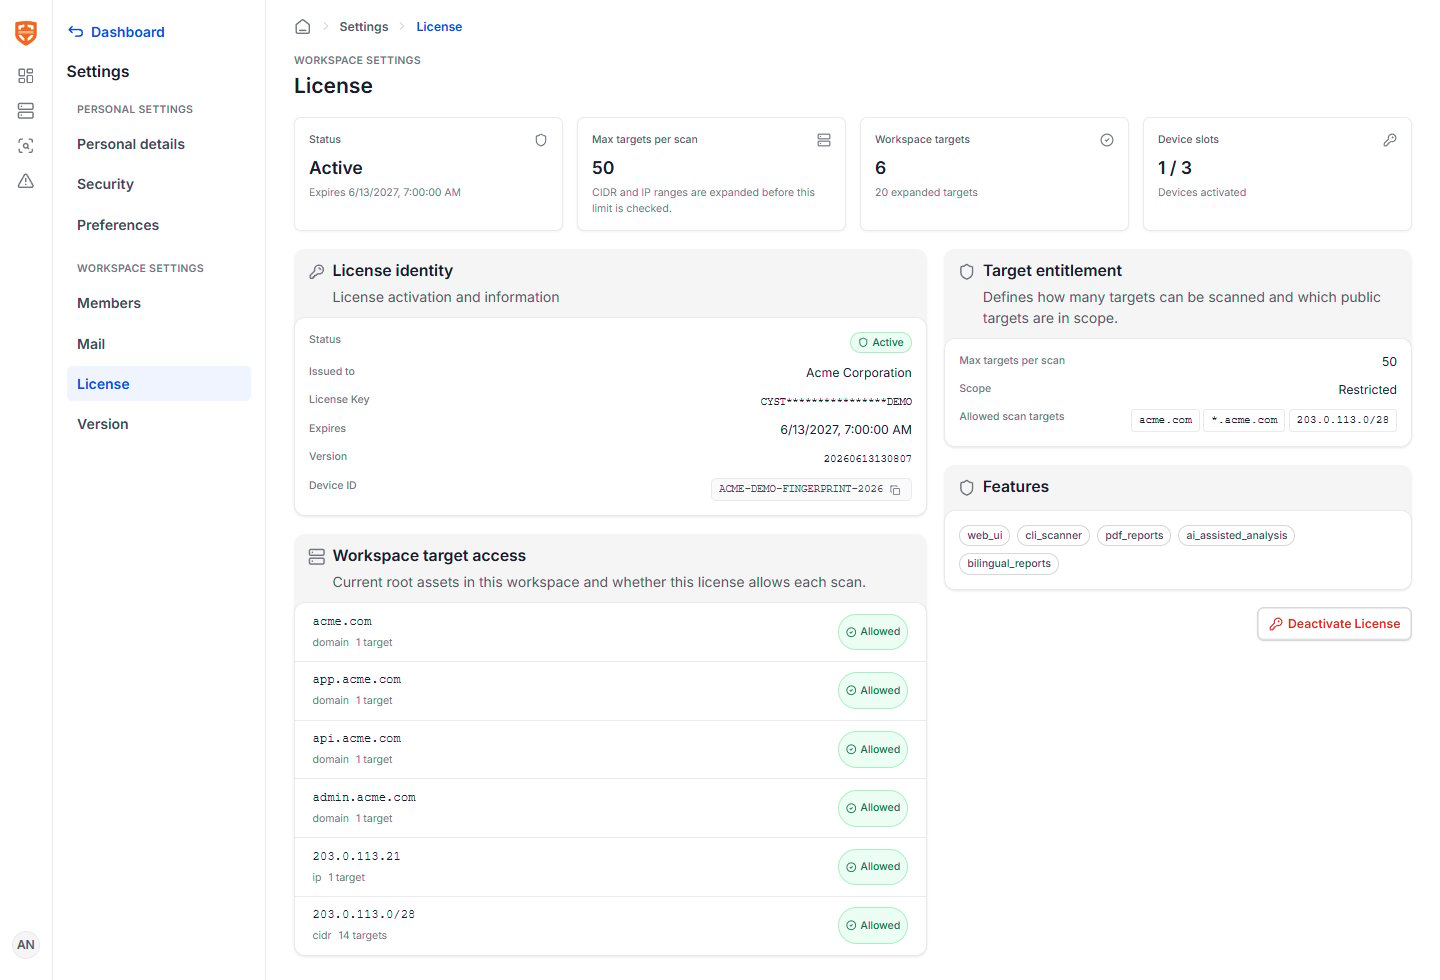Click the '20 expanded targets' text
Image resolution: width=1440 pixels, height=980 pixels.
[x=926, y=193]
